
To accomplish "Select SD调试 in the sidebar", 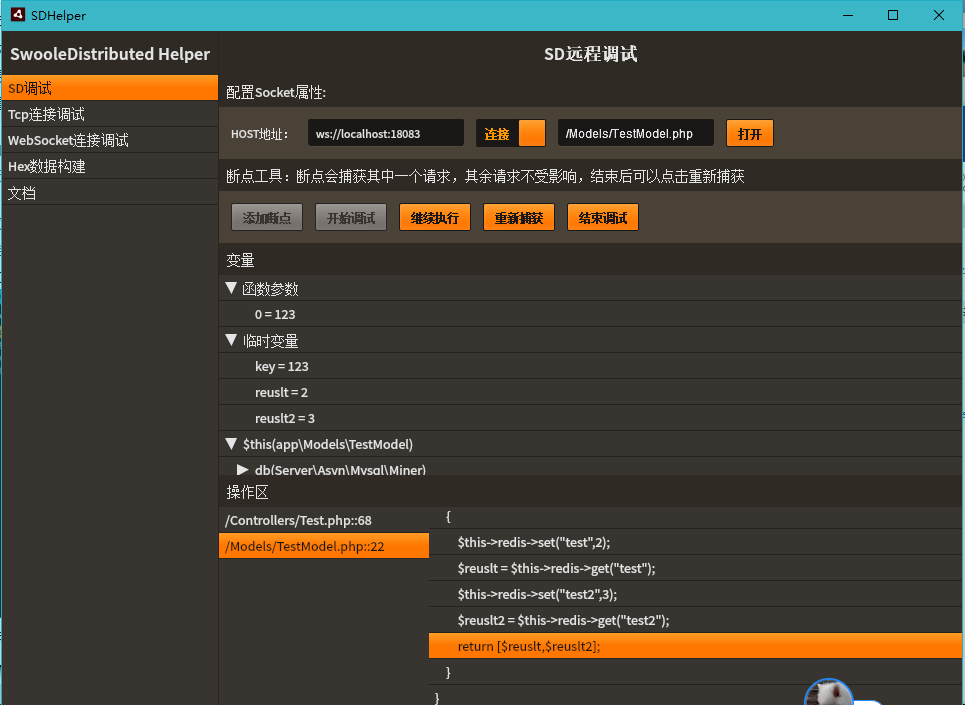I will pyautogui.click(x=109, y=89).
